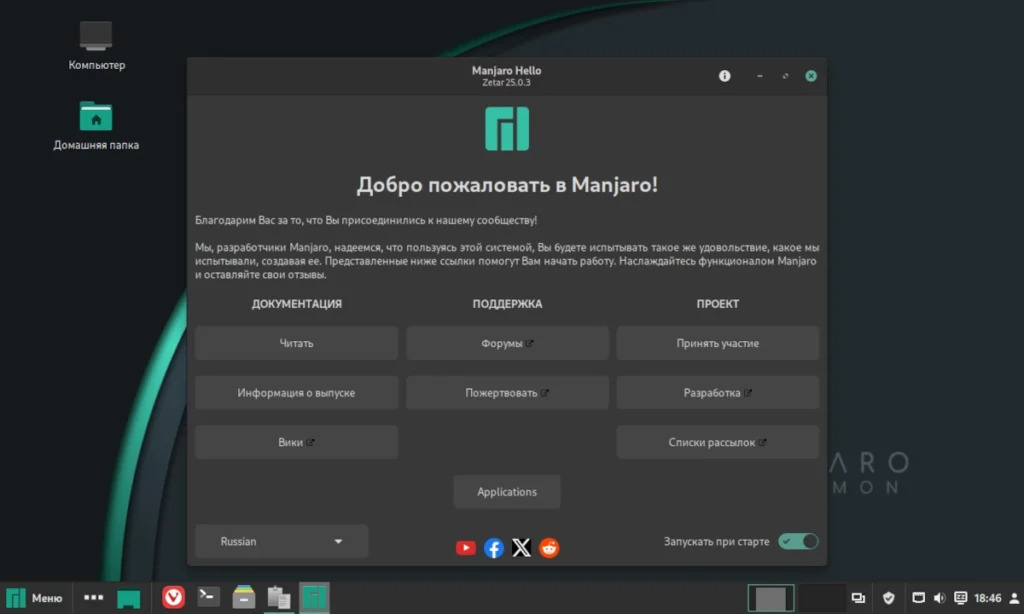
Task: Click the Читать button
Action: coord(296,343)
